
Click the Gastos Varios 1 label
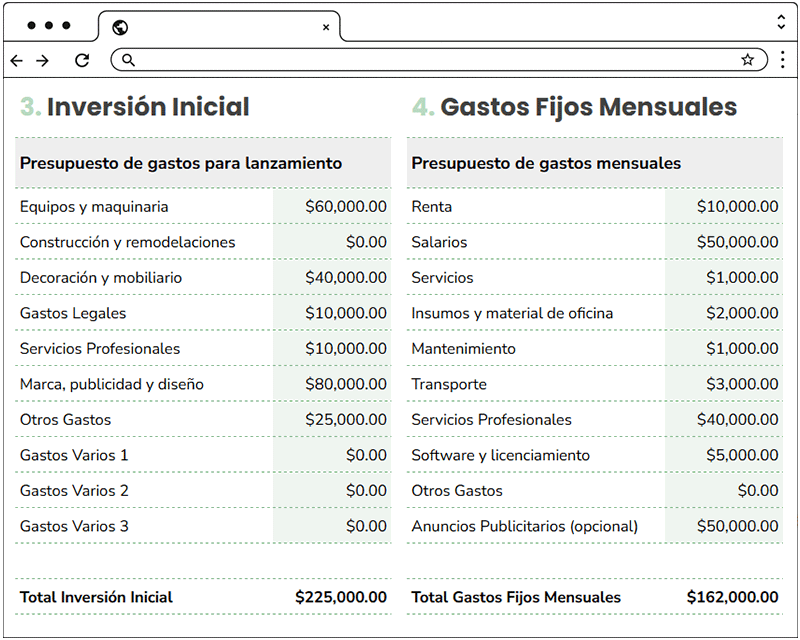(74, 455)
